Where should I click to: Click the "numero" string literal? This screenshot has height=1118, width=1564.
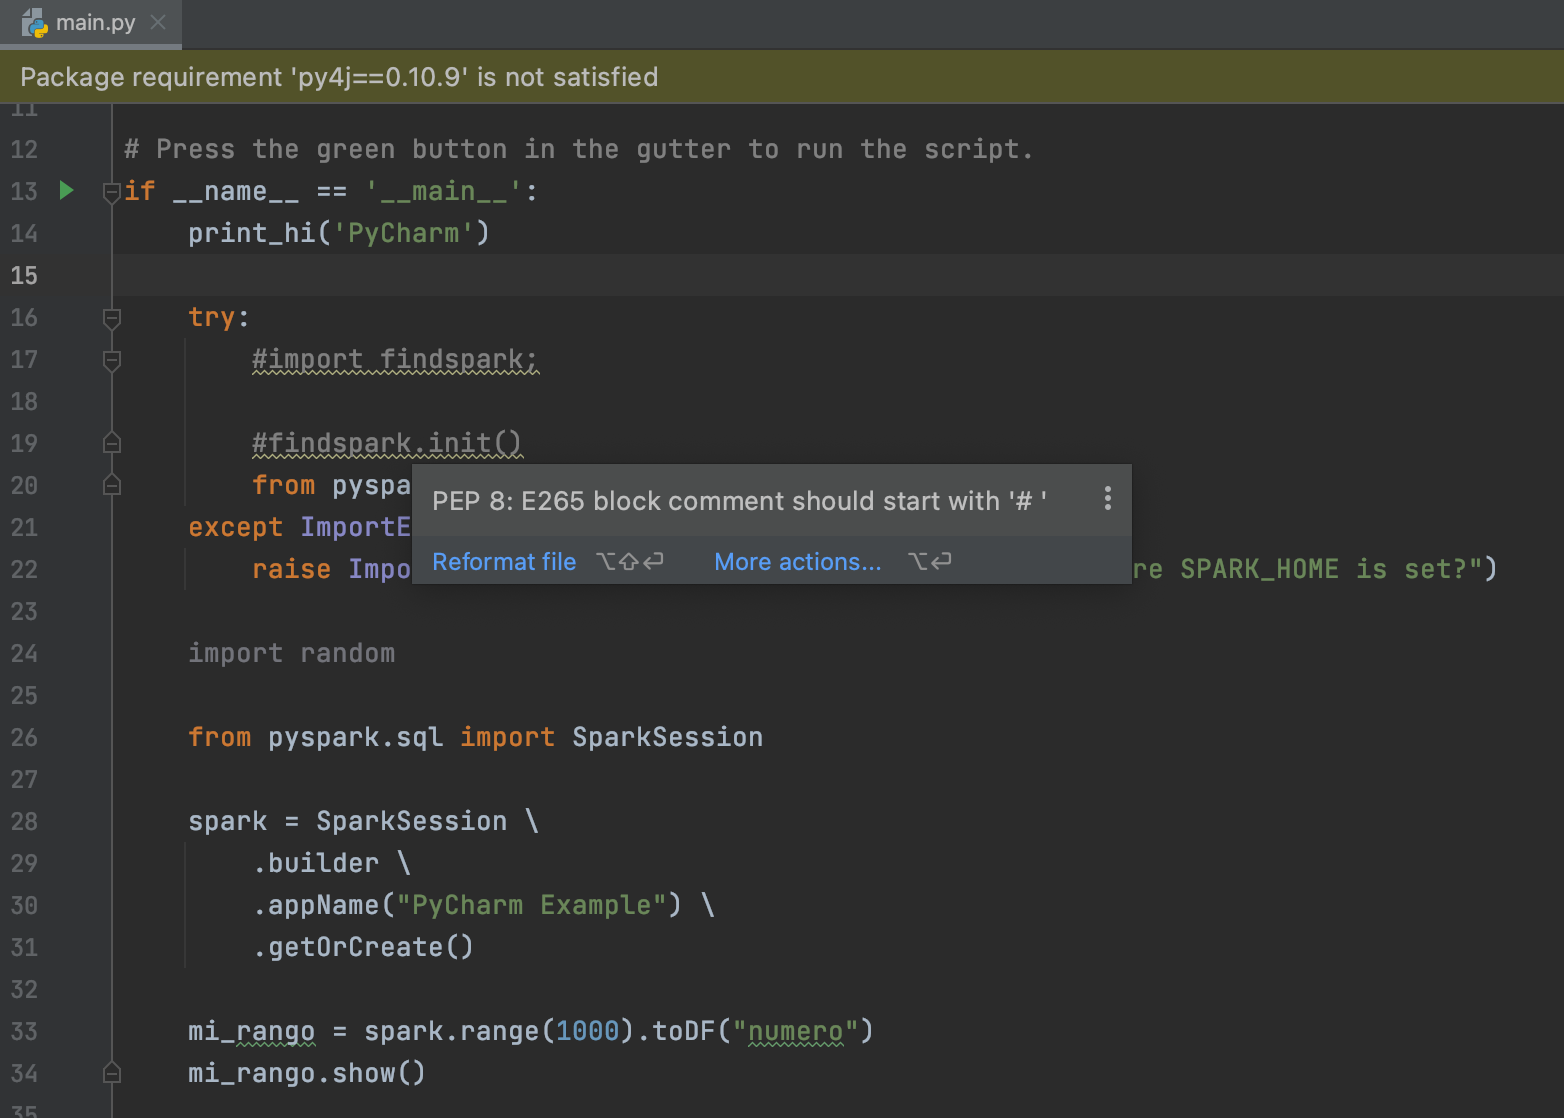pos(795,1031)
